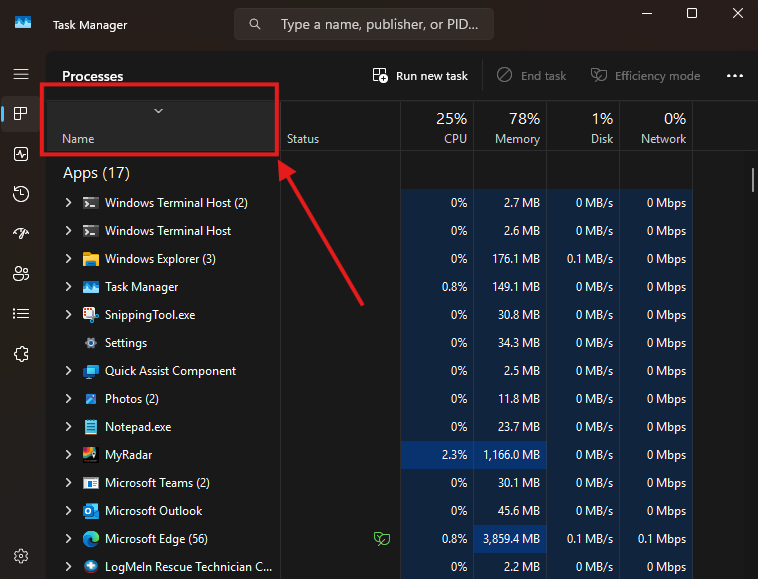Click the SnippingTool.exe icon
The width and height of the screenshot is (758, 579).
pyautogui.click(x=90, y=315)
